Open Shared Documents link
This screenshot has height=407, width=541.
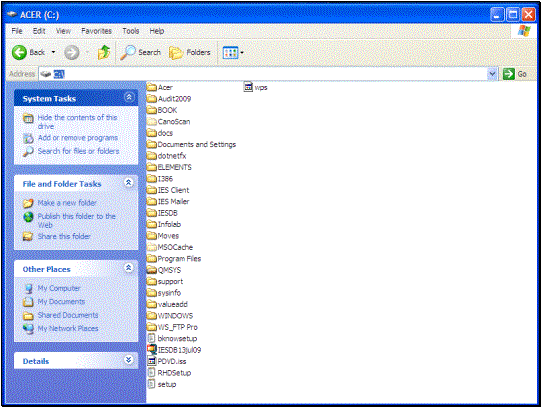pyautogui.click(x=68, y=315)
